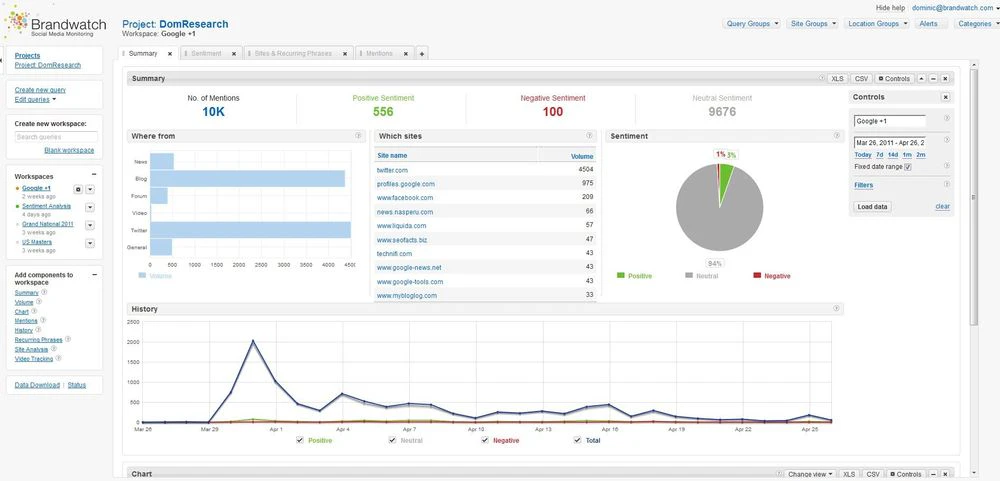
Task: Open help icon beside Fixed date range
Action: (946, 166)
